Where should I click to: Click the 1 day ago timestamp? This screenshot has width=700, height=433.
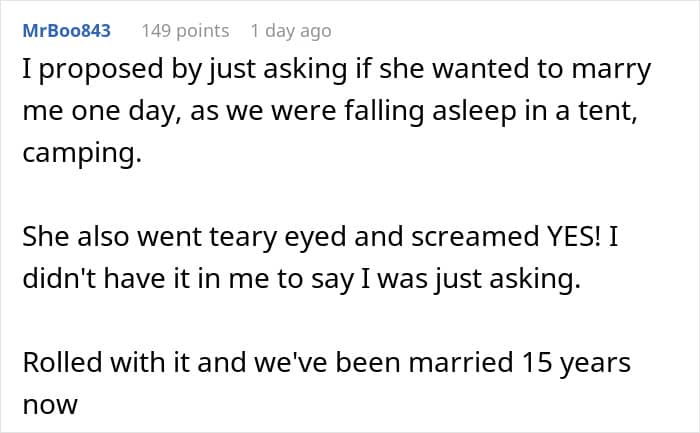tap(291, 31)
